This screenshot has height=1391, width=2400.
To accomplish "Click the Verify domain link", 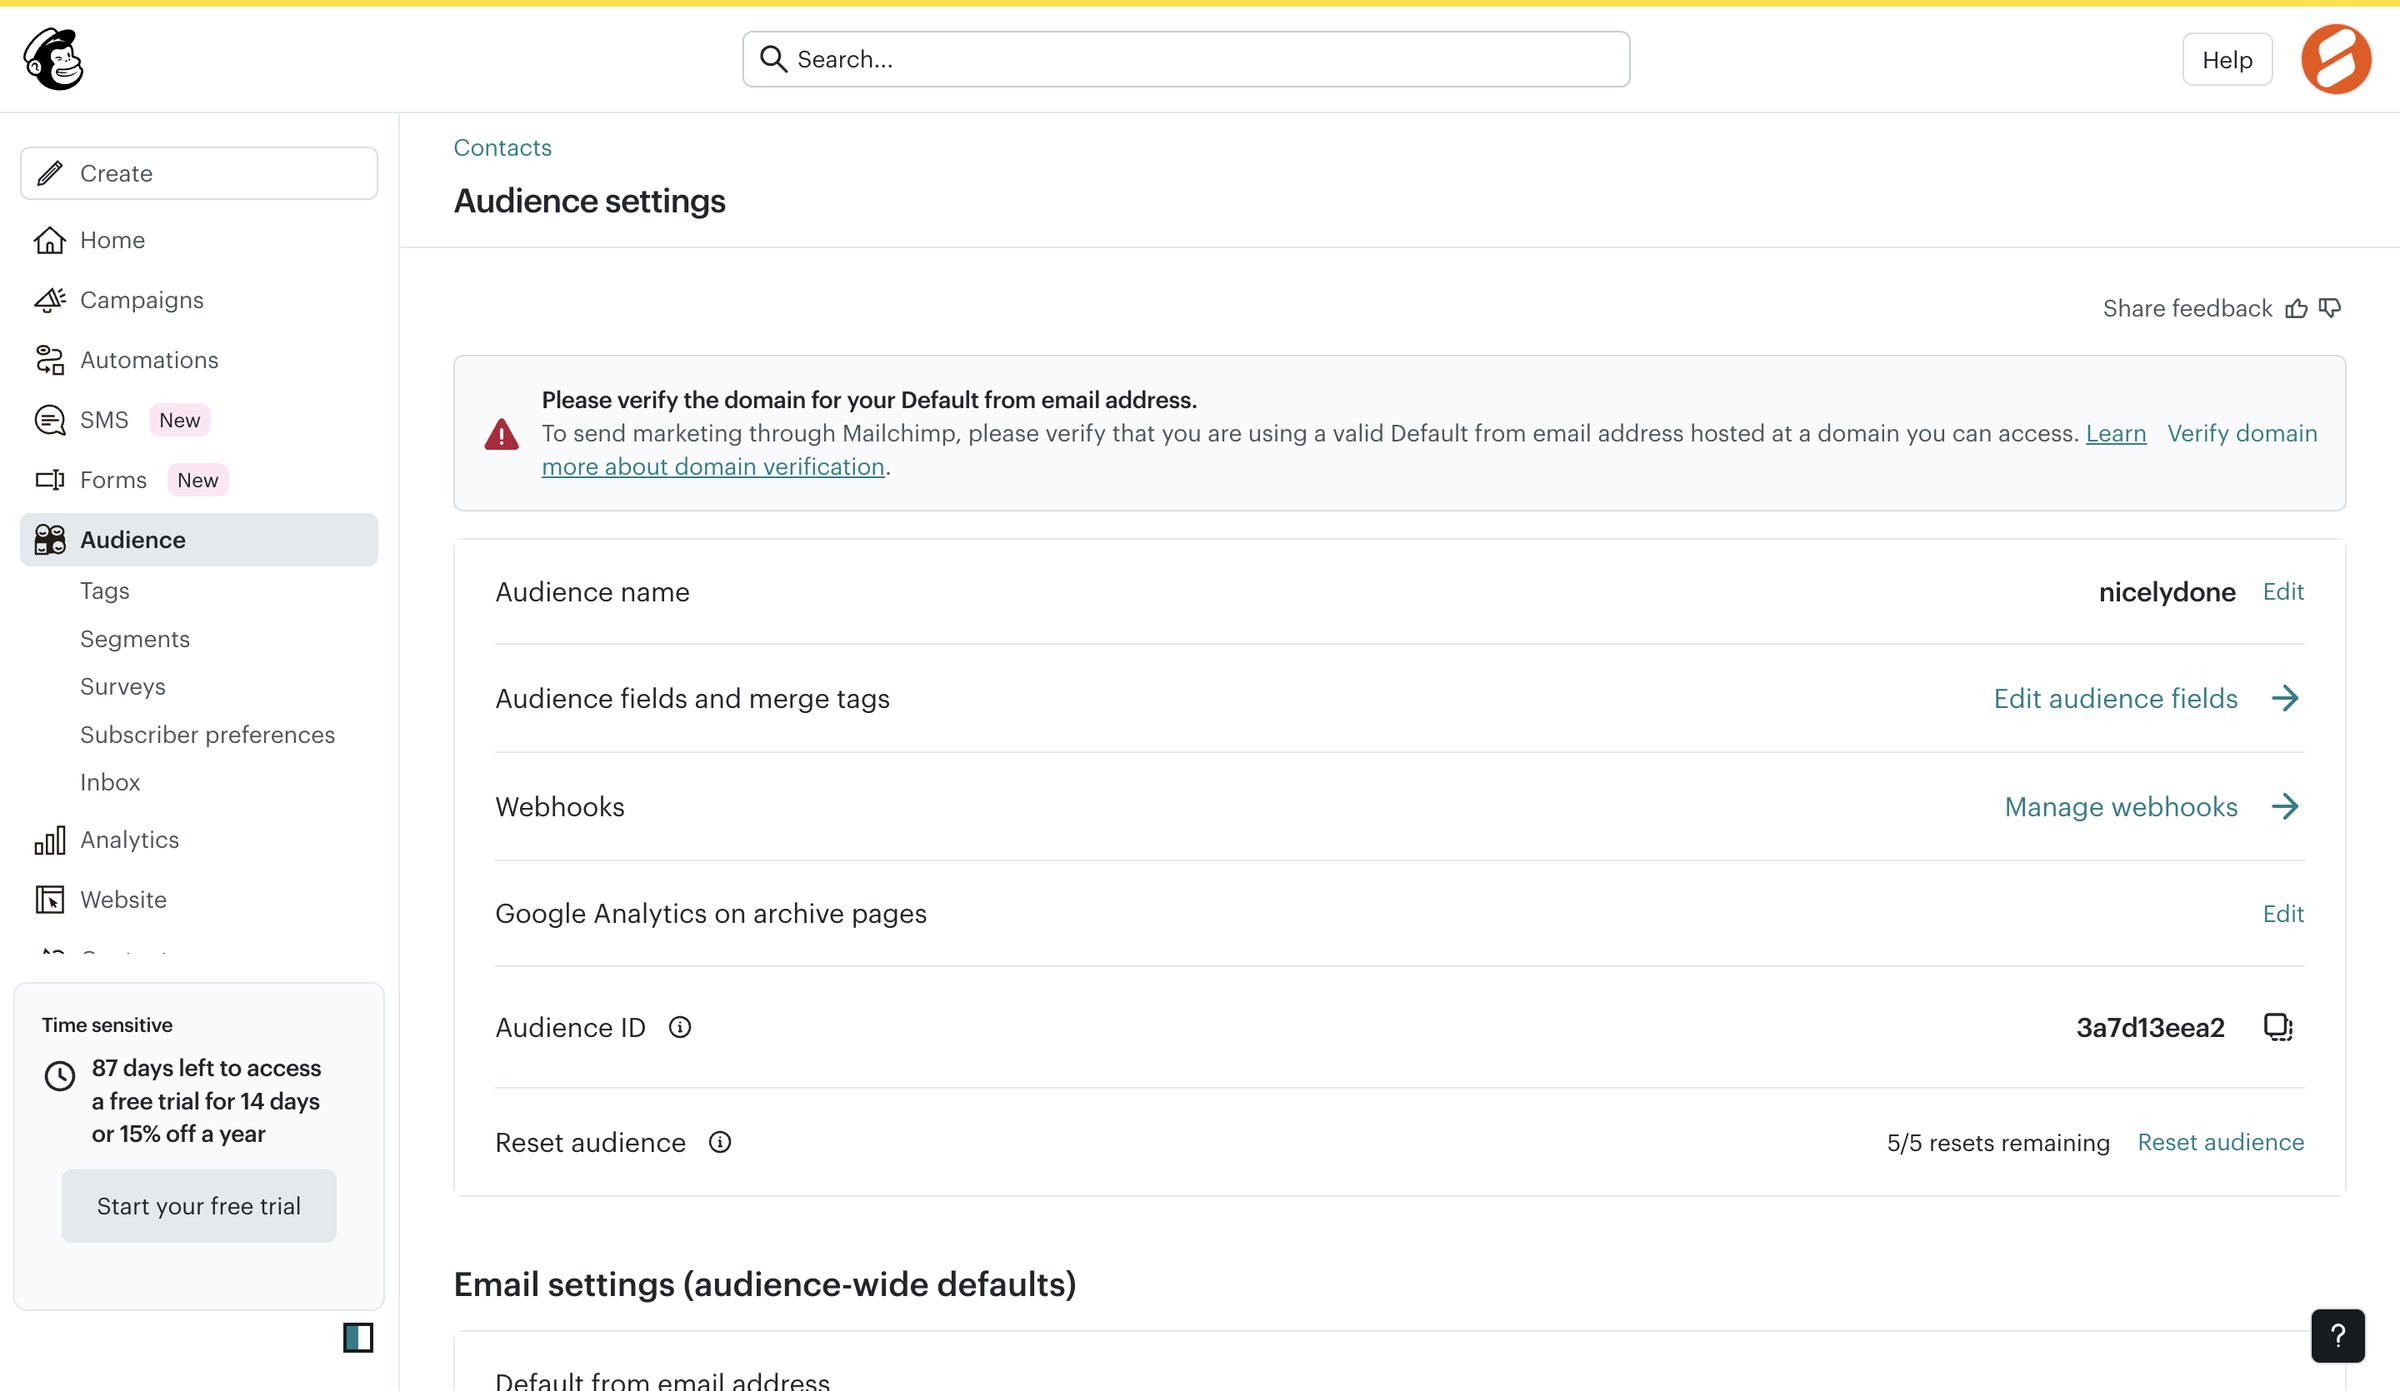I will click(x=2242, y=433).
